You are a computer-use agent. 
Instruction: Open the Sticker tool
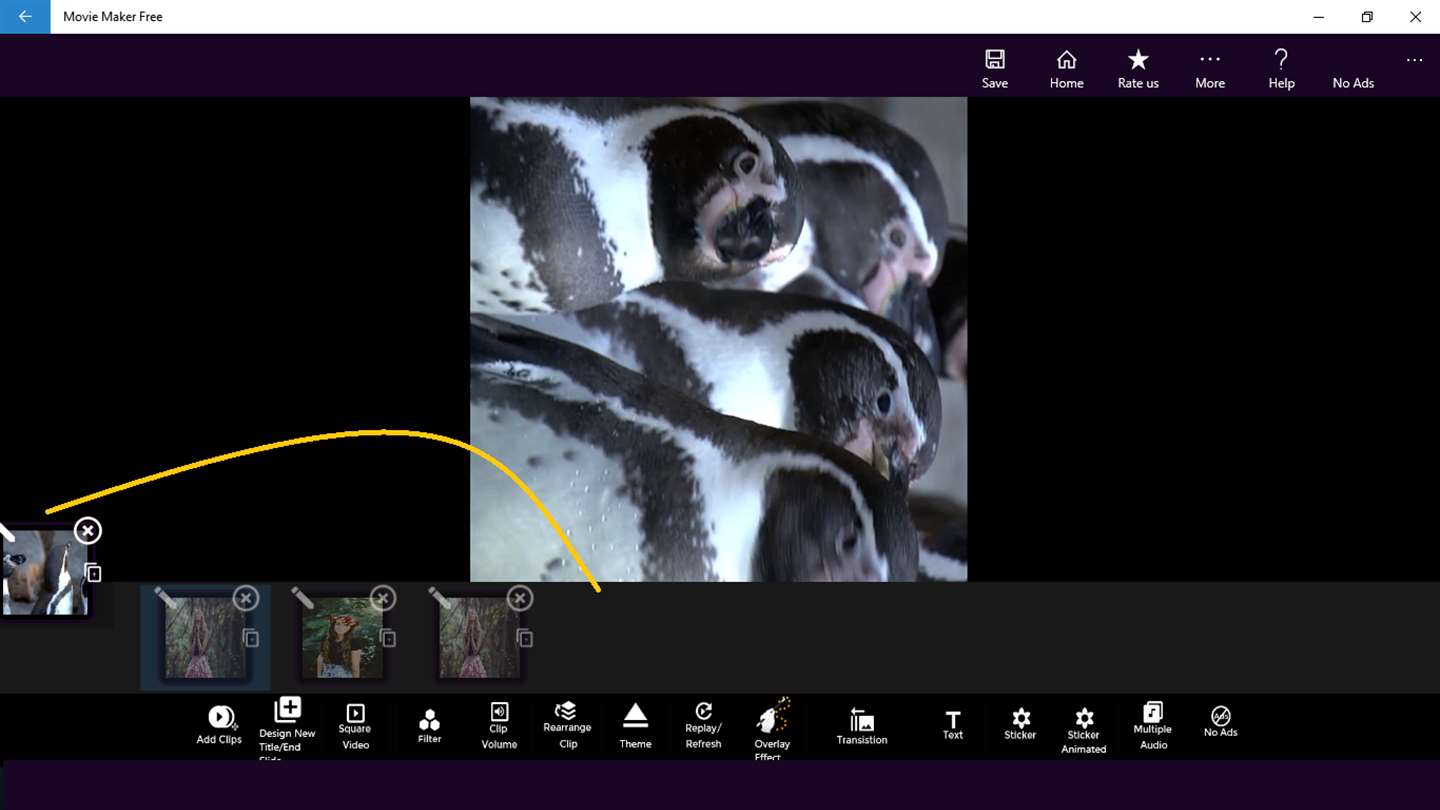1020,725
